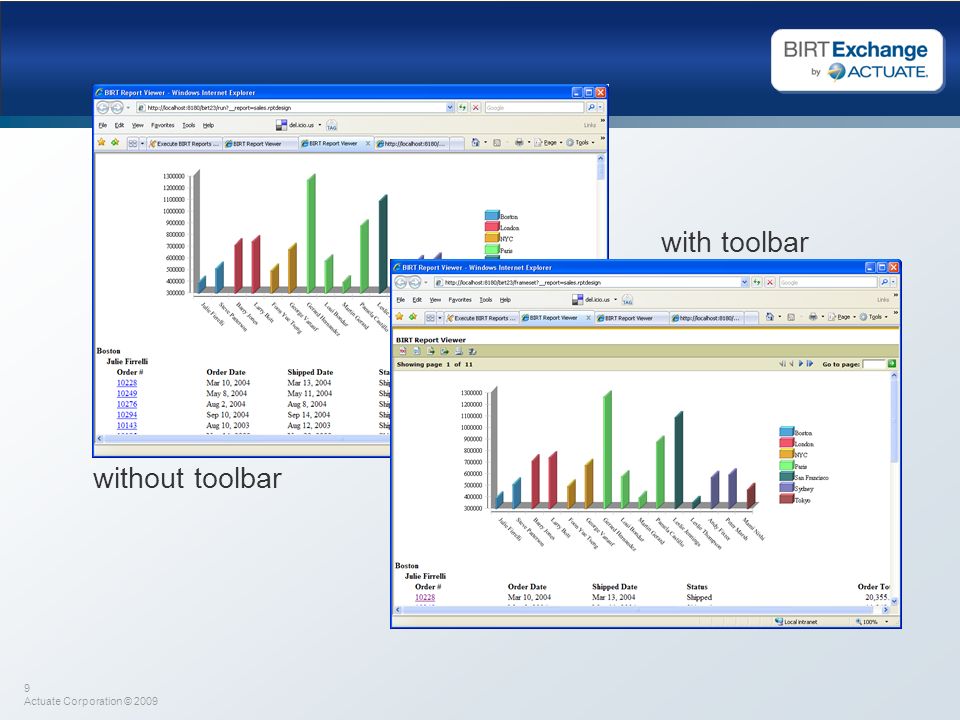Click 100% zoom level in front status bar
Screen dimensions: 960x720
pyautogui.click(x=870, y=621)
